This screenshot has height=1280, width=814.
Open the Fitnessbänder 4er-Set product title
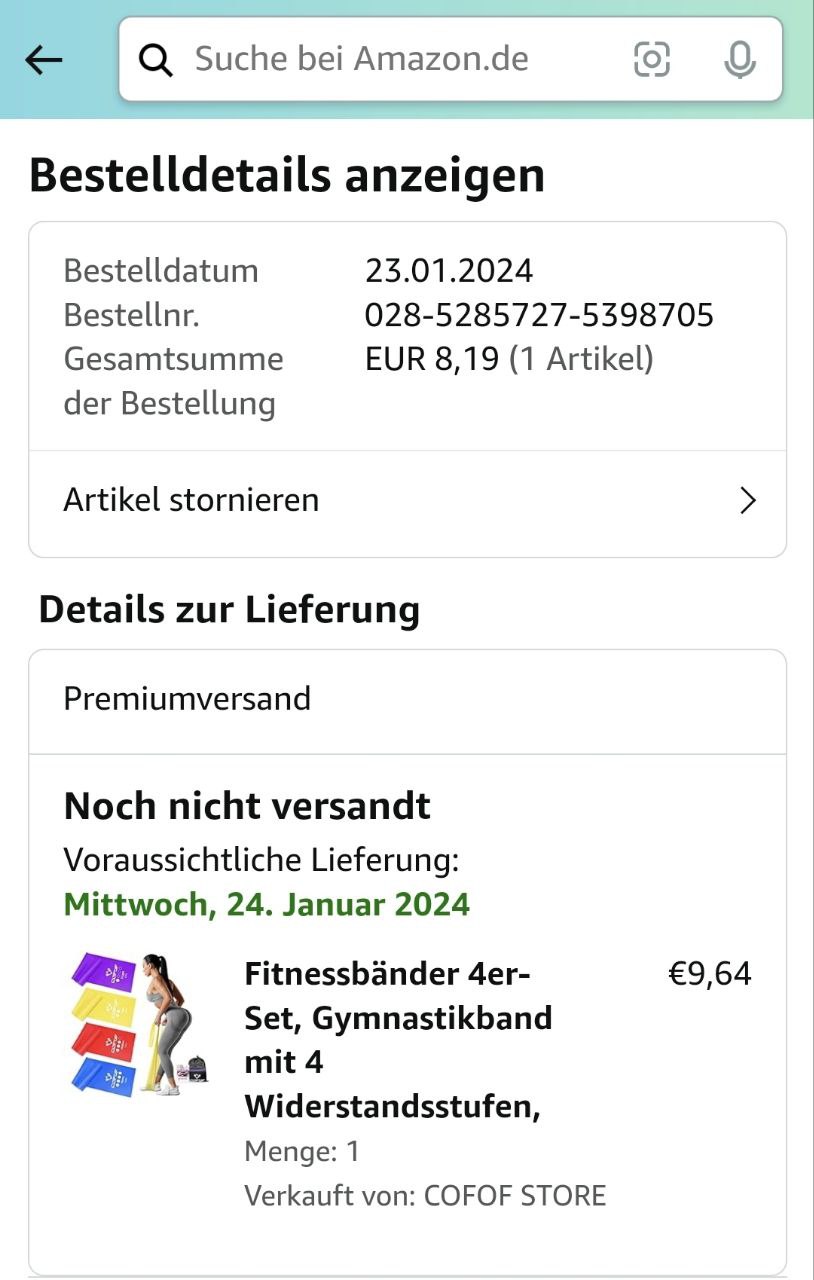398,1040
